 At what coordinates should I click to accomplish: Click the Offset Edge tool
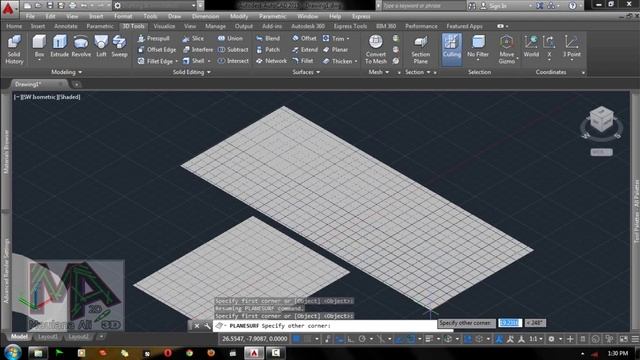tap(157, 50)
